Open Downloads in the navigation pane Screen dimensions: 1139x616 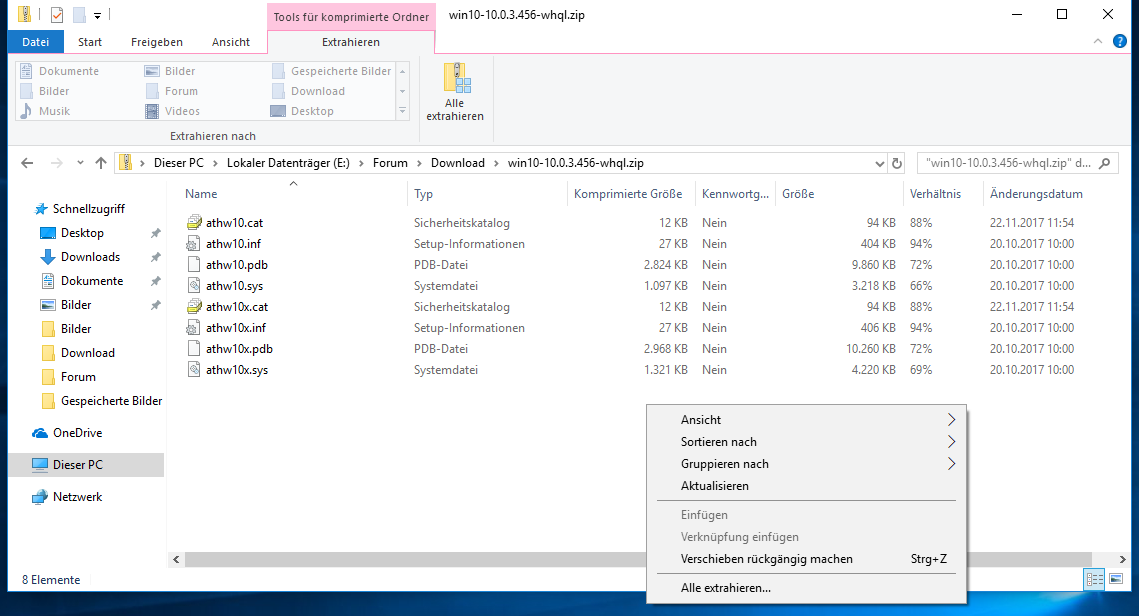point(90,256)
